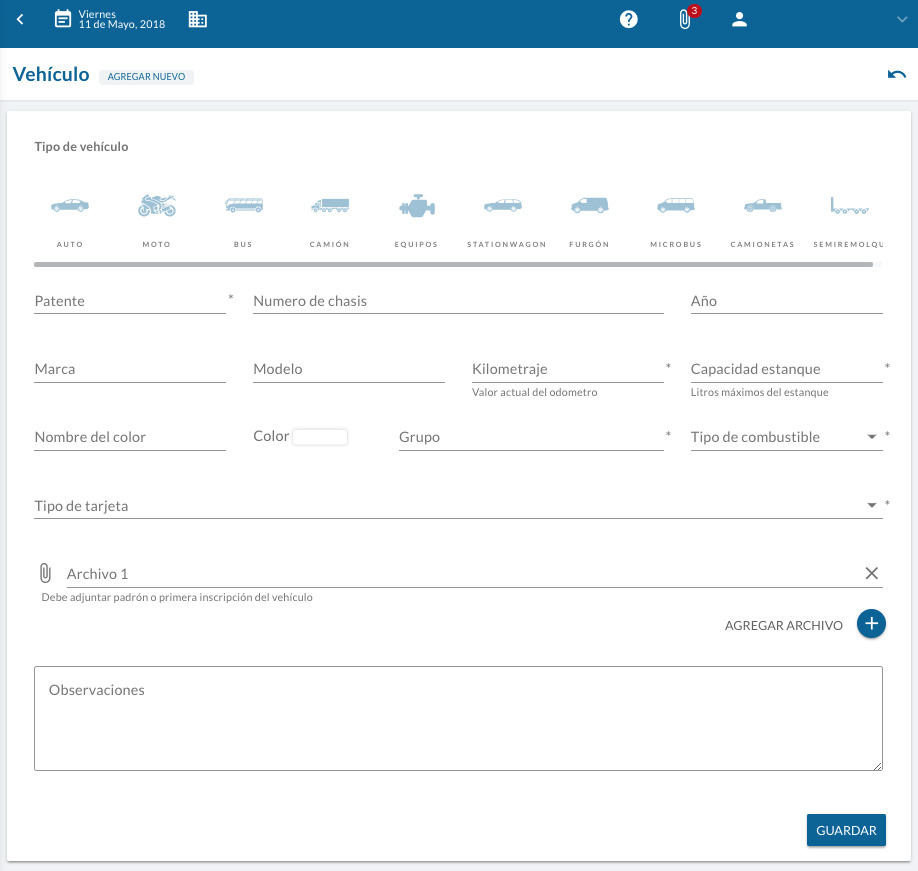Focus the Nombre del color field
The height and width of the screenshot is (871, 918).
[x=130, y=437]
